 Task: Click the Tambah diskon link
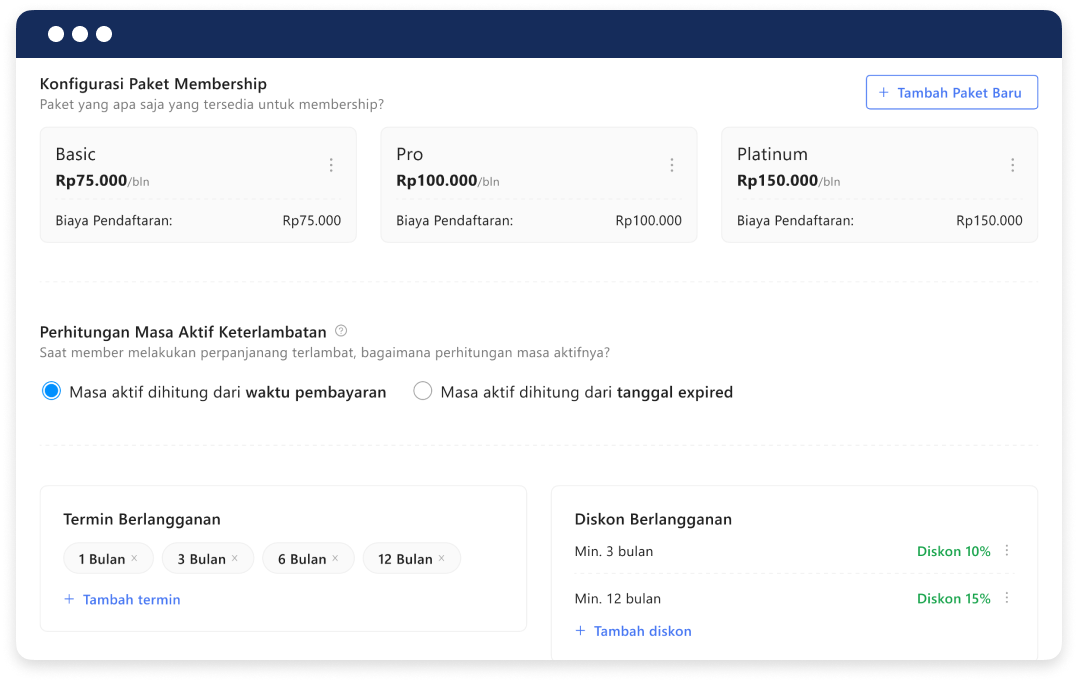pos(633,631)
